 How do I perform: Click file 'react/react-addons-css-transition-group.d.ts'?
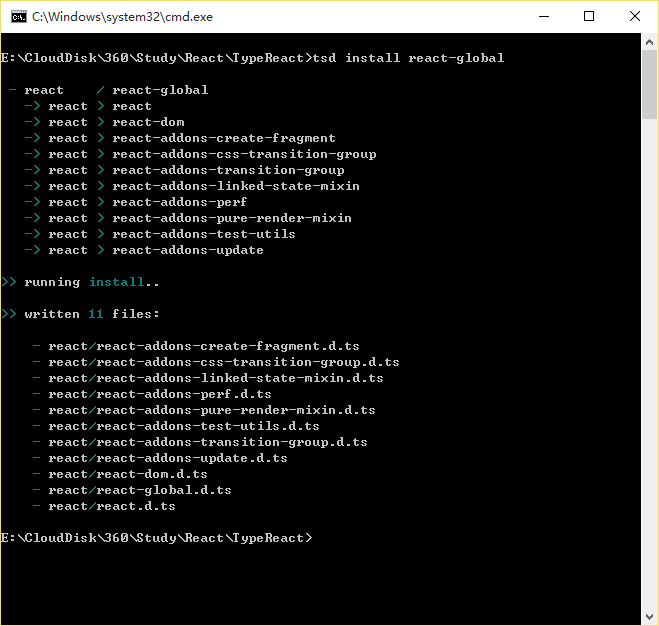[x=224, y=362]
